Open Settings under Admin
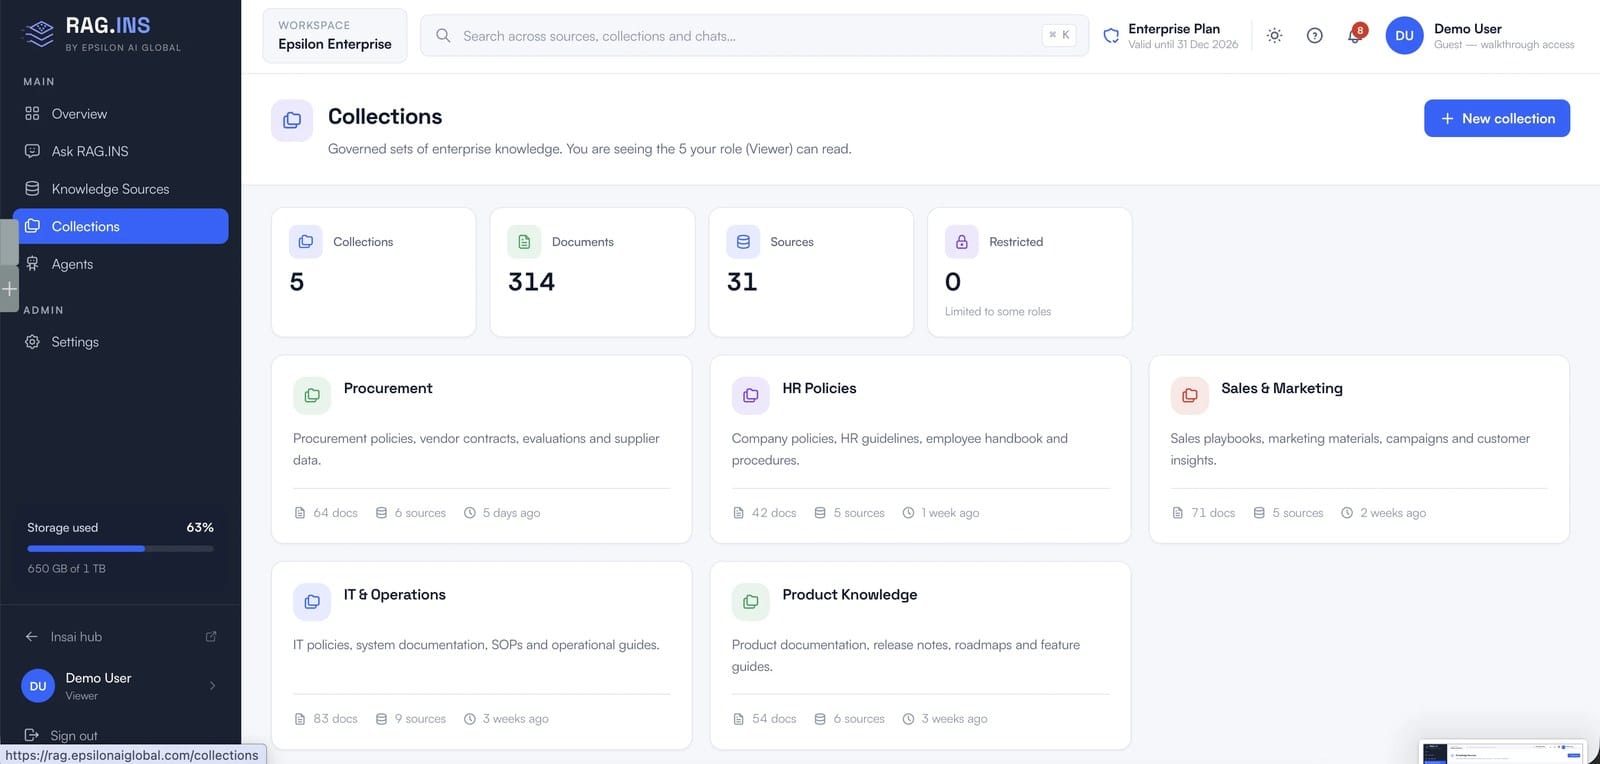 point(120,342)
